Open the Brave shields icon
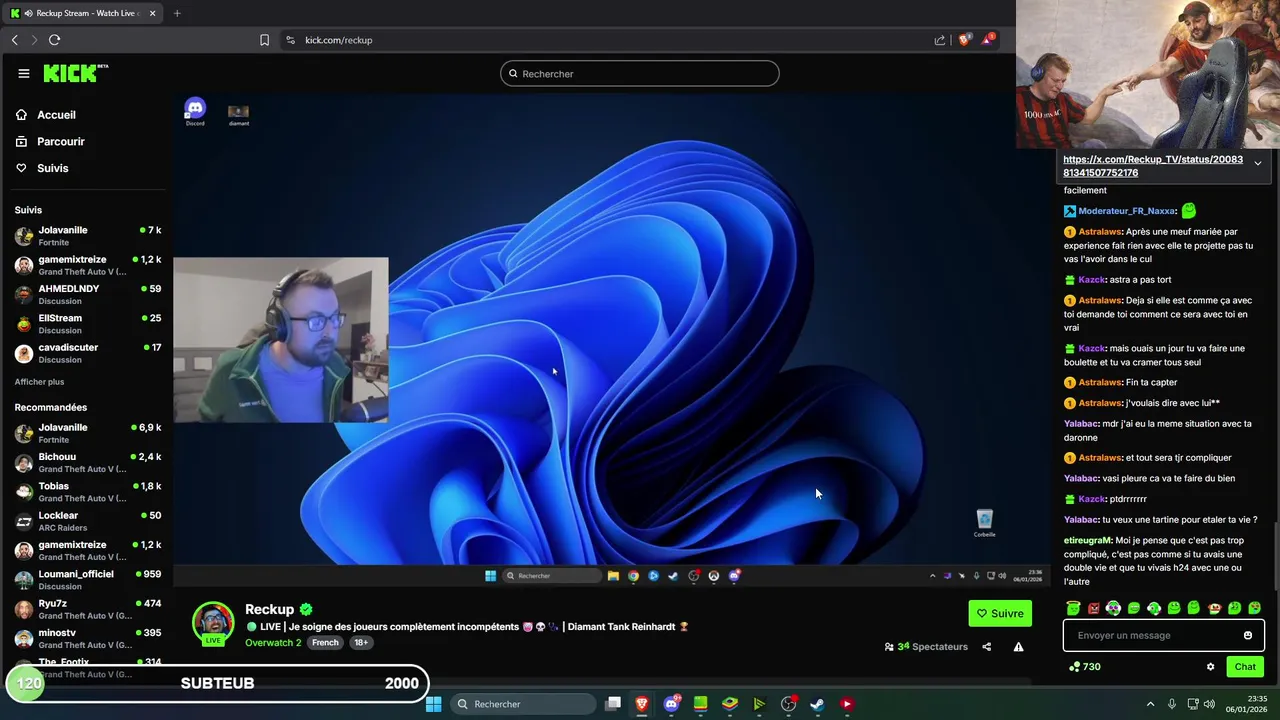Screen dimensions: 1280x720 click(964, 40)
